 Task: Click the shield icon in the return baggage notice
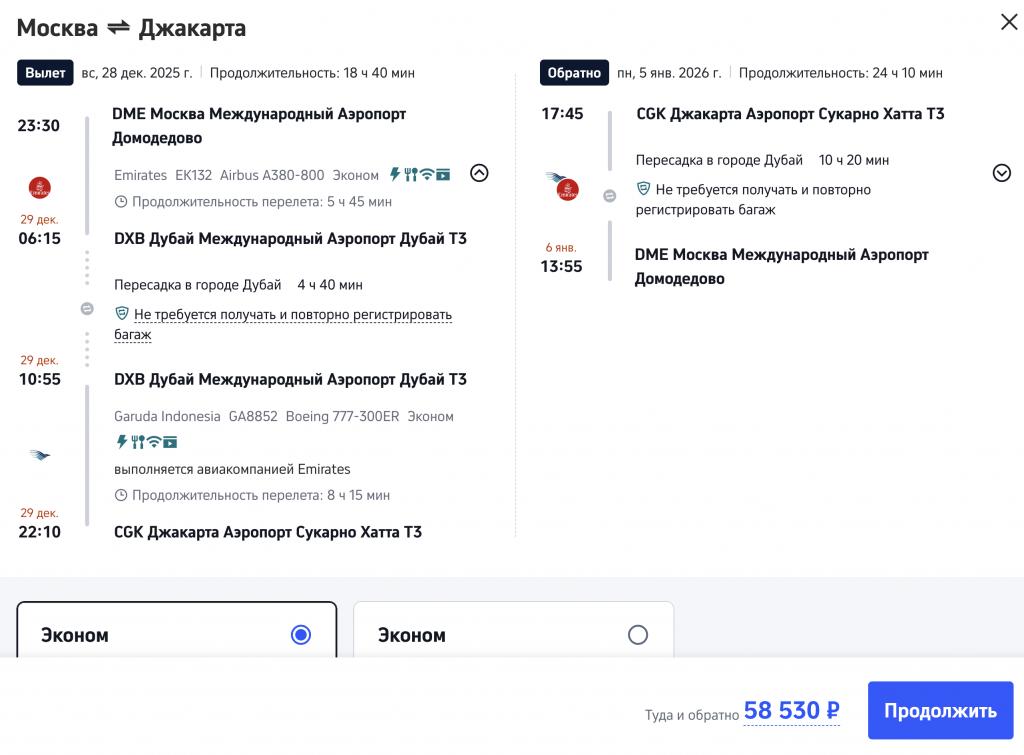643,189
